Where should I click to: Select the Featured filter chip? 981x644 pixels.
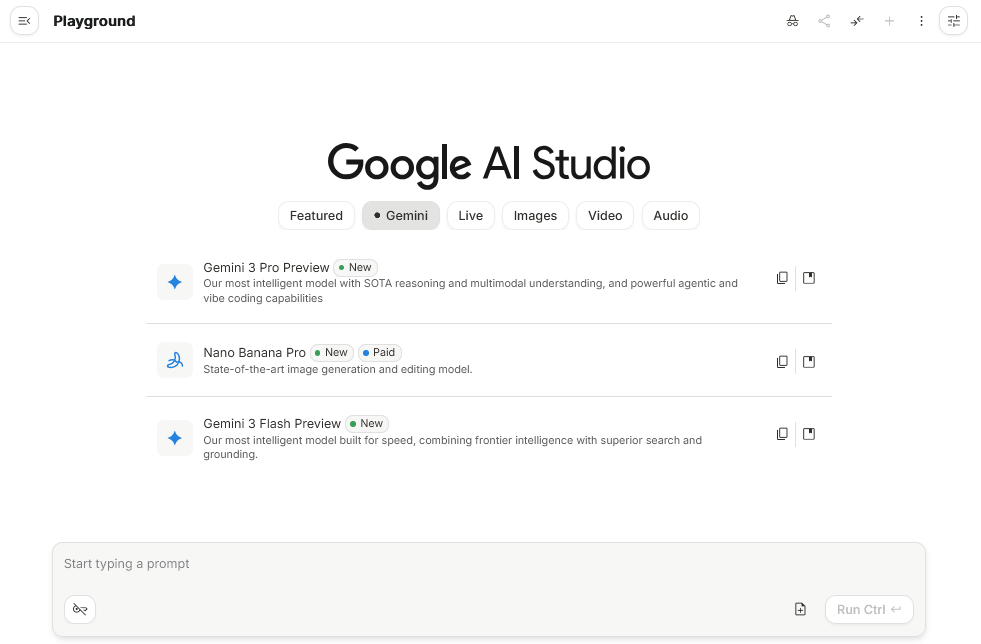[316, 215]
